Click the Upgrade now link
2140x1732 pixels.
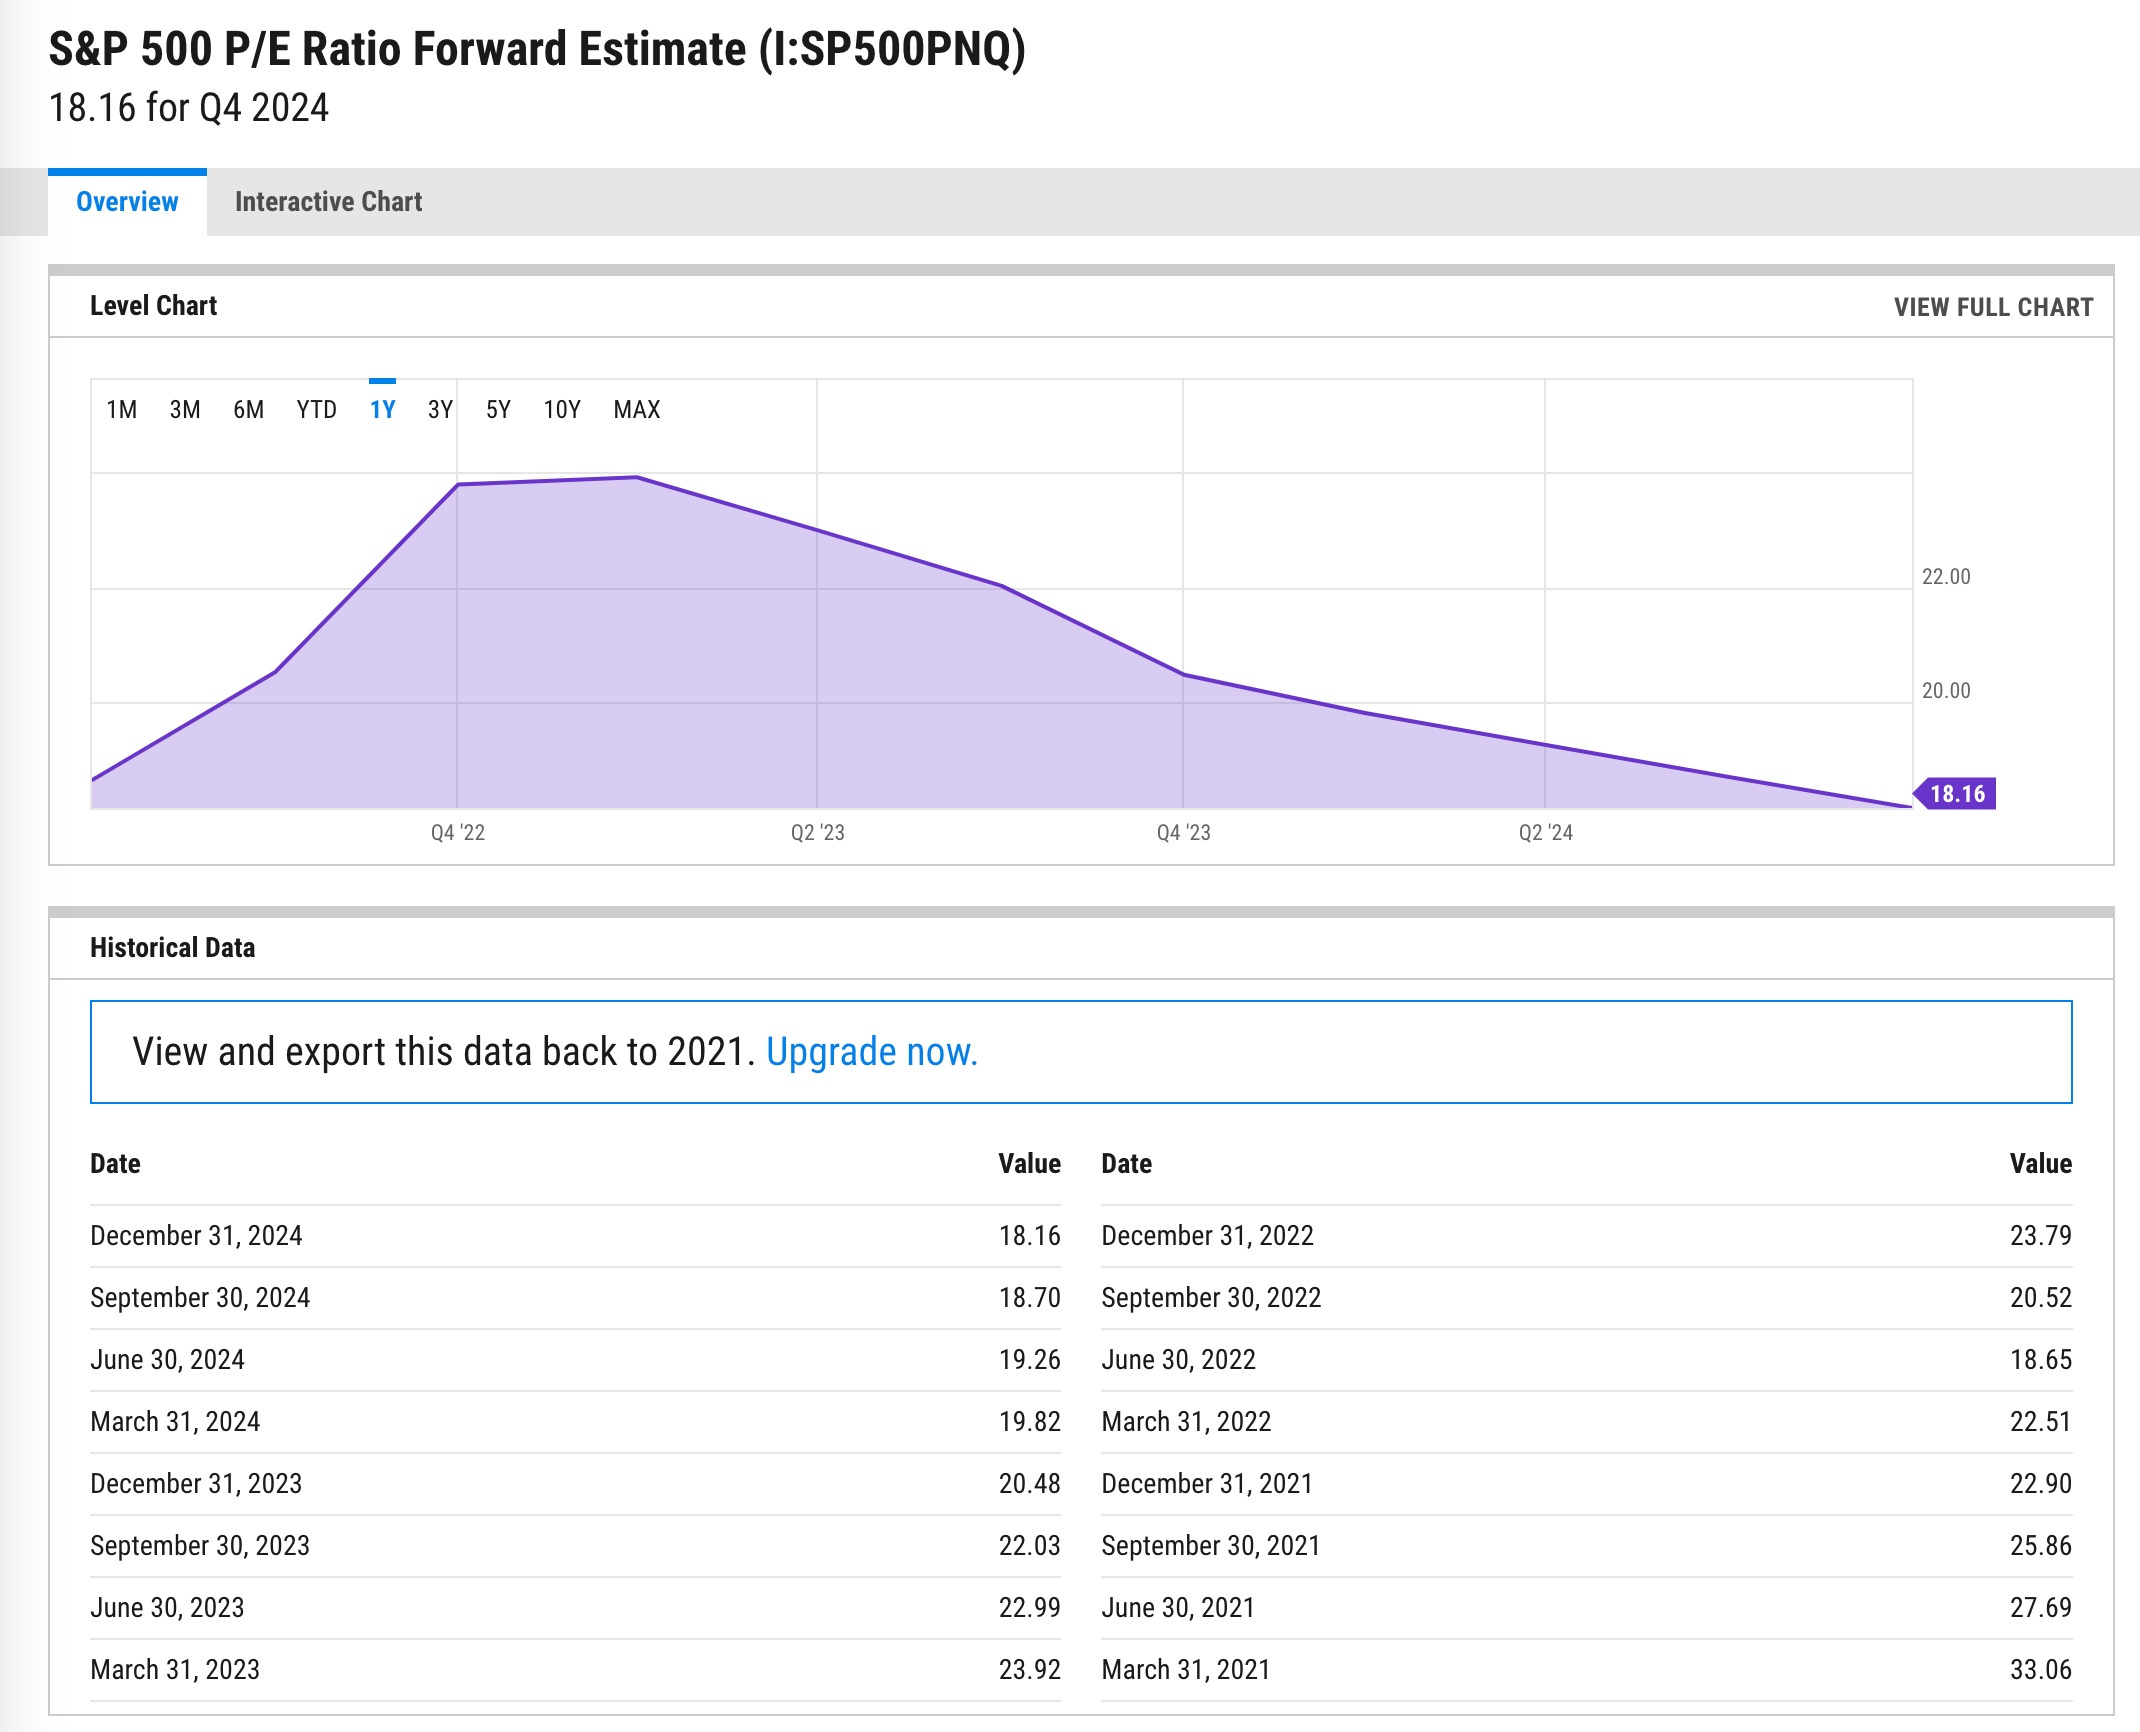coord(872,1052)
